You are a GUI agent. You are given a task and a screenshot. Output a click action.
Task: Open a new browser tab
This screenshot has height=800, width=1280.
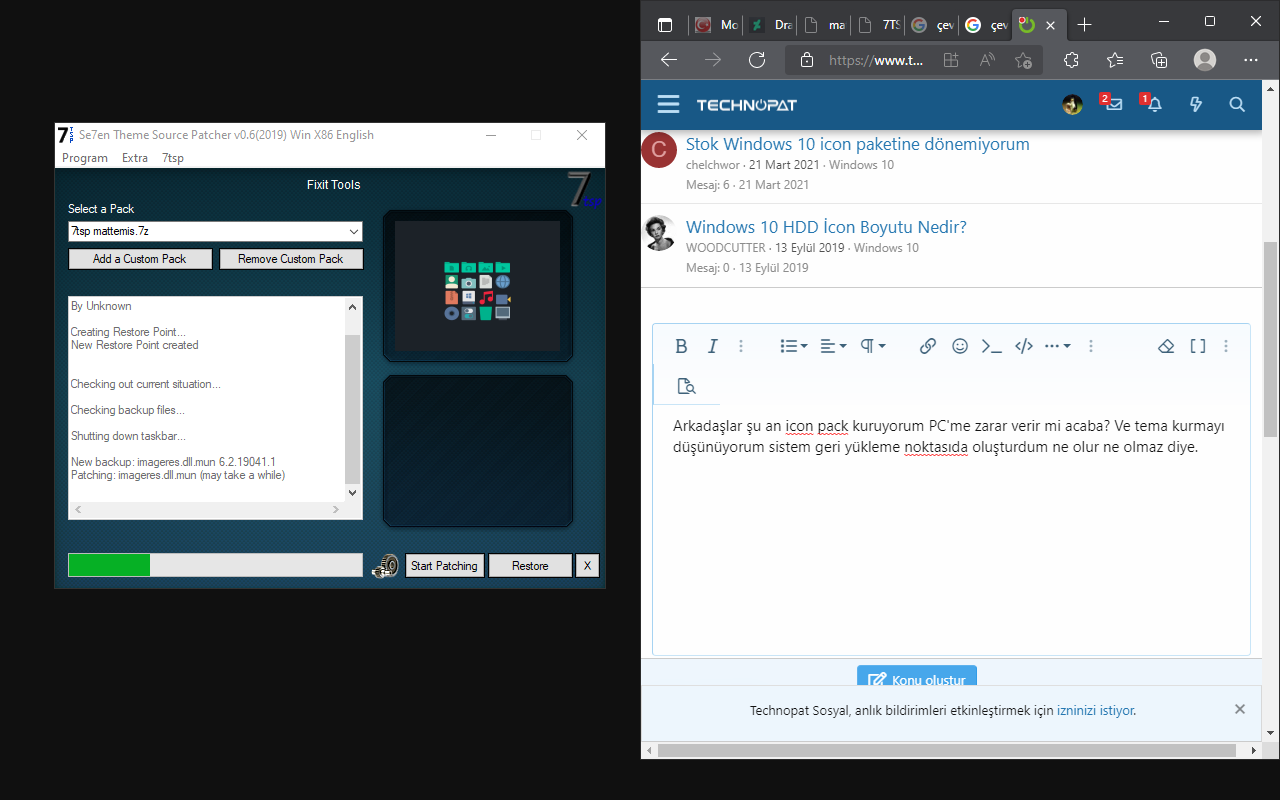1085,25
